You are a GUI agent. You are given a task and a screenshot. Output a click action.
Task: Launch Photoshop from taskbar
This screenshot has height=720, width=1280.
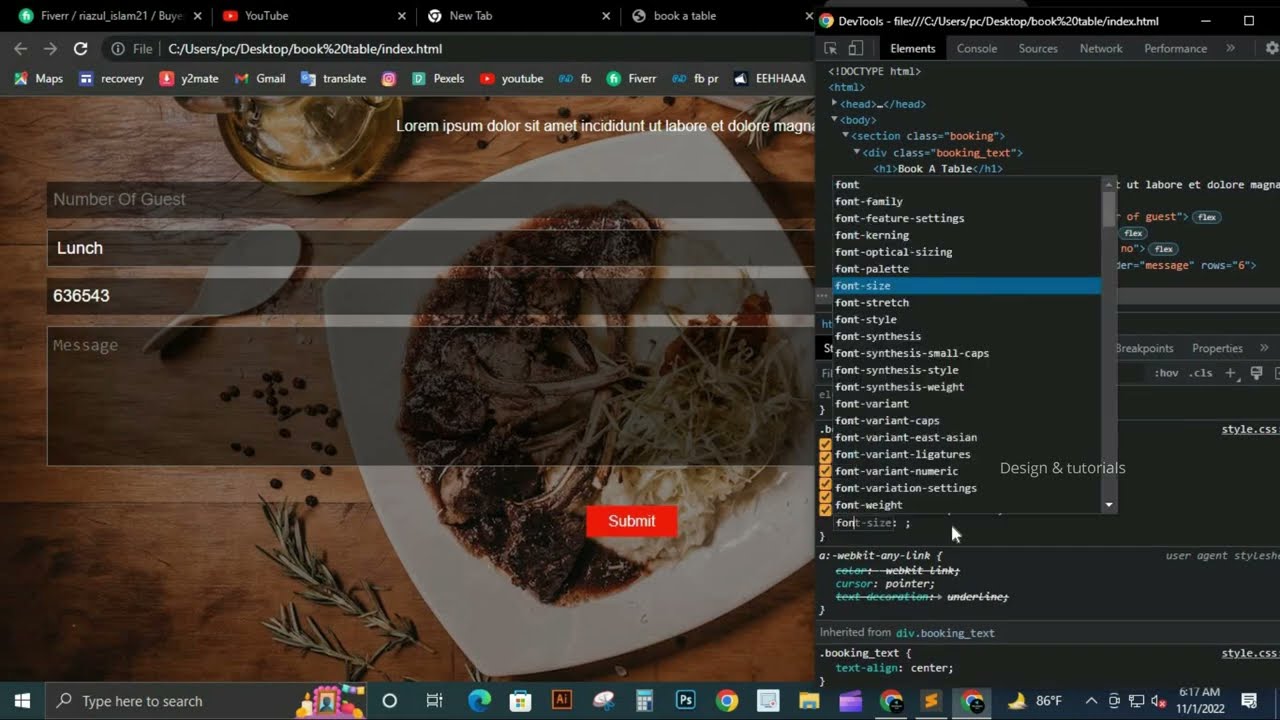[x=685, y=701]
